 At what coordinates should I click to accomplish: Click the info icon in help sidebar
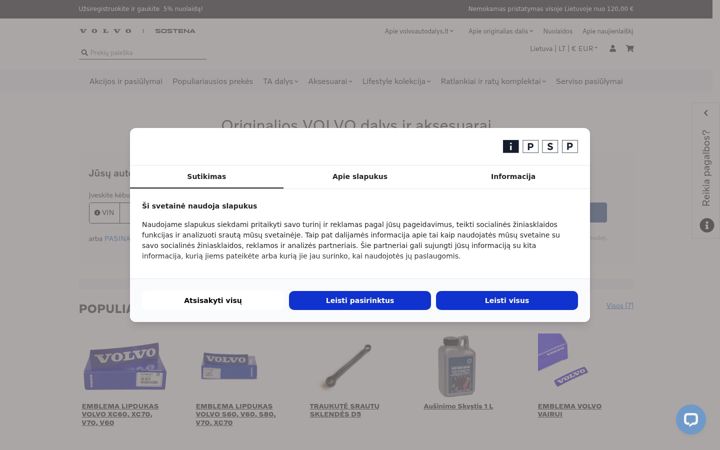coord(707,225)
